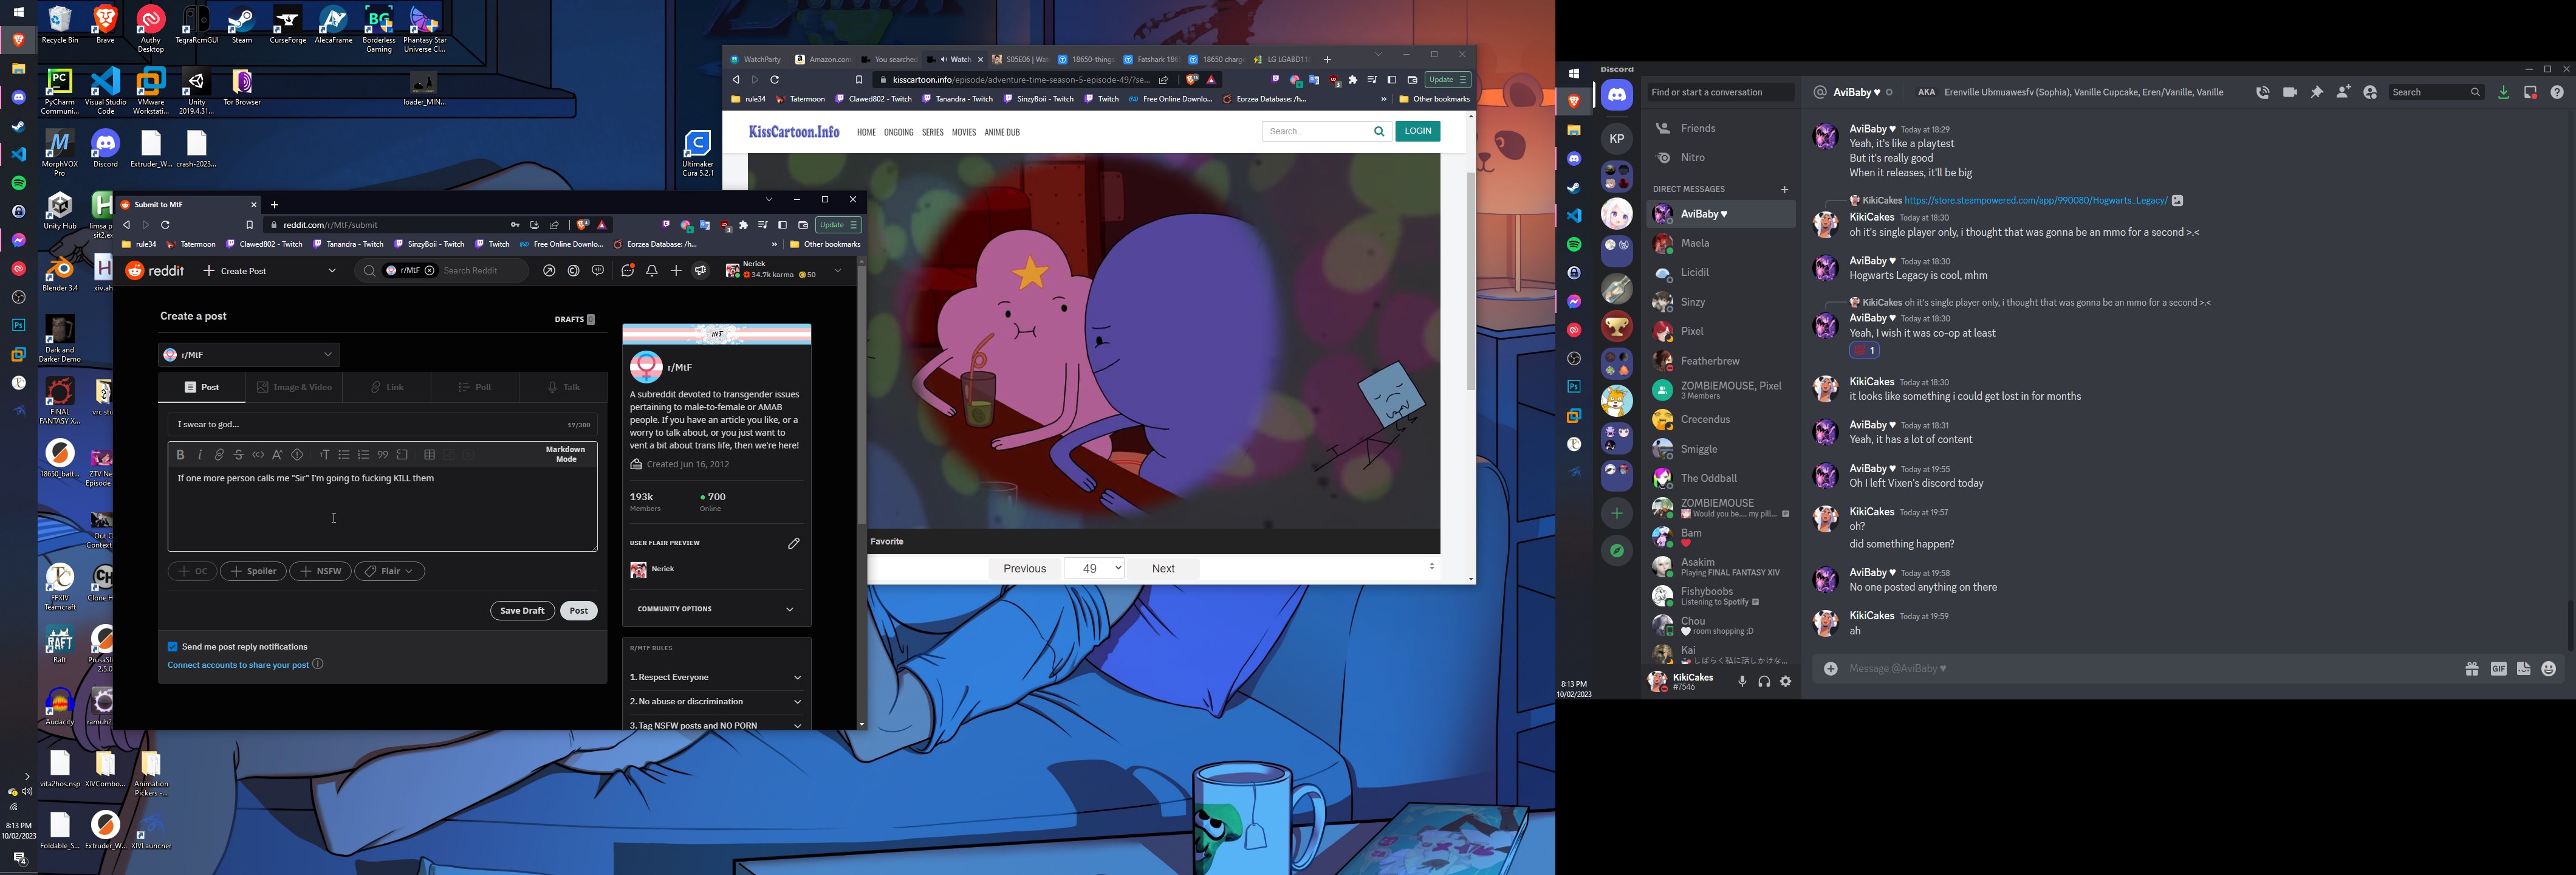Open the Discord GIF picker

tap(2498, 669)
